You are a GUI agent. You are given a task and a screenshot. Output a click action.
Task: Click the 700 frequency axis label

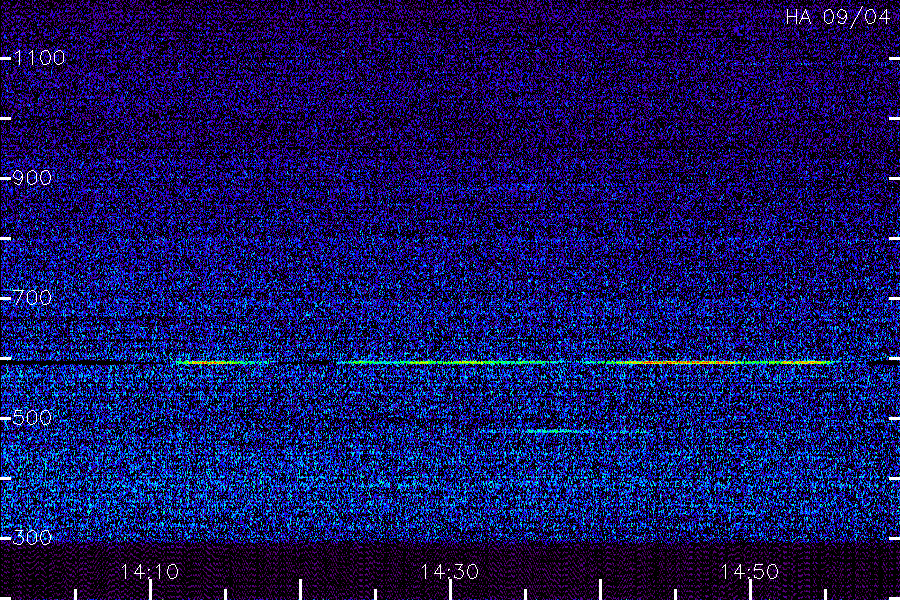pyautogui.click(x=32, y=298)
